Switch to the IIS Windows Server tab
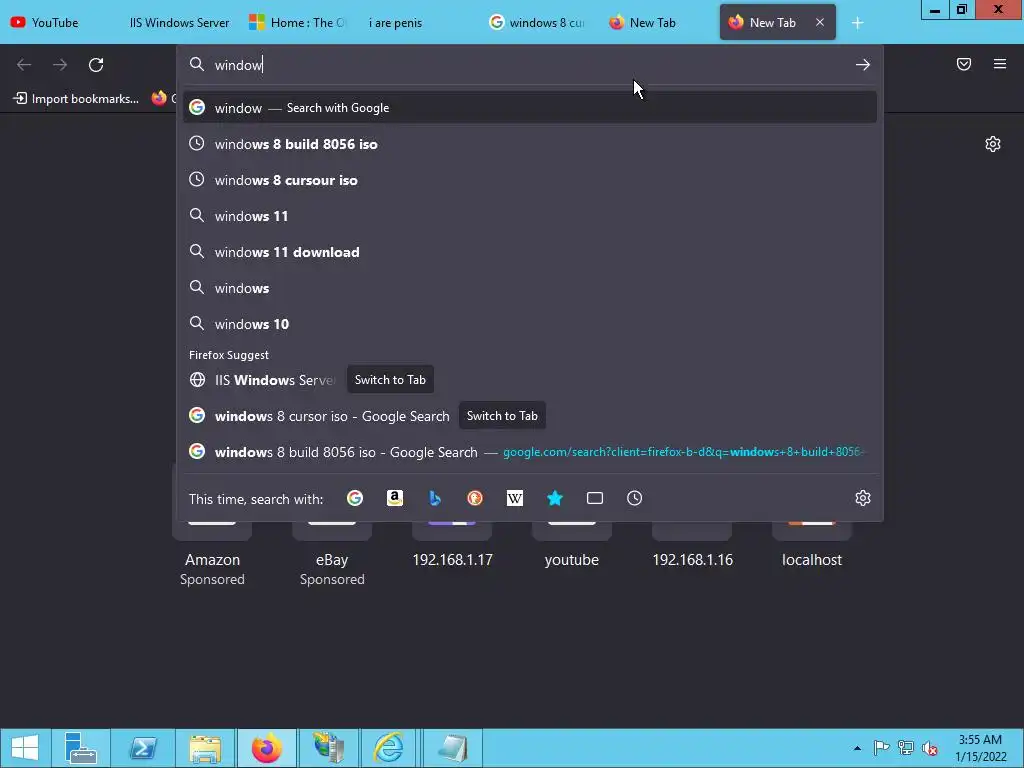 tap(179, 22)
